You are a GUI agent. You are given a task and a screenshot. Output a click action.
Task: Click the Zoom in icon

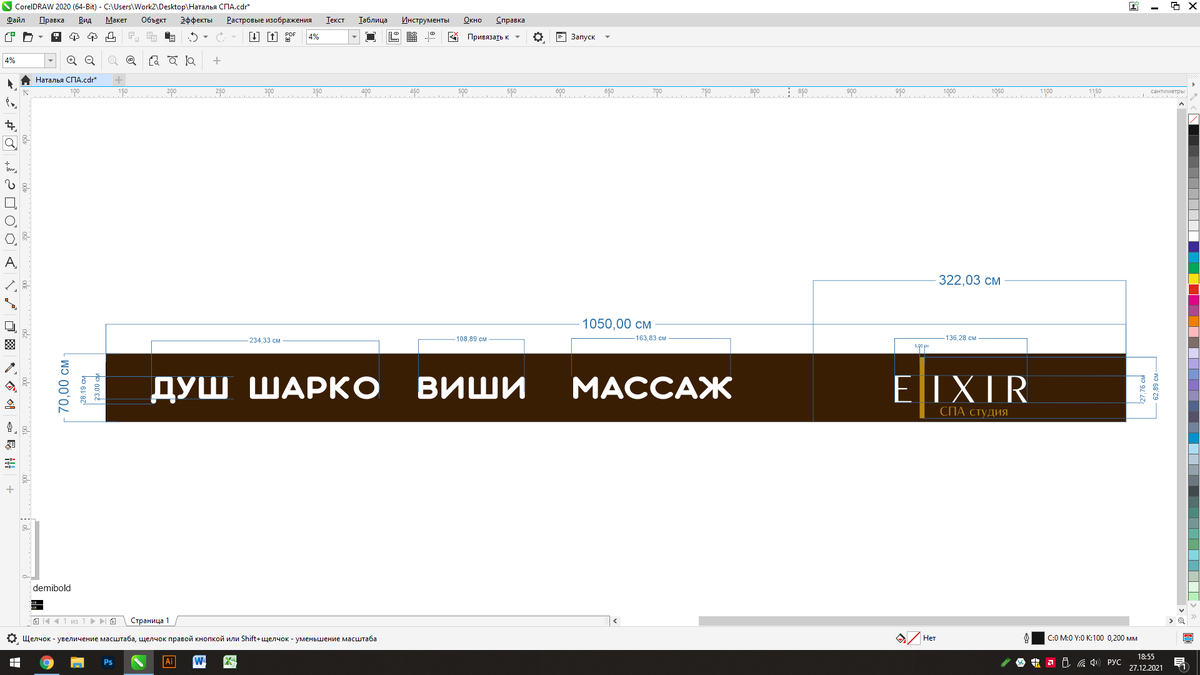(72, 61)
